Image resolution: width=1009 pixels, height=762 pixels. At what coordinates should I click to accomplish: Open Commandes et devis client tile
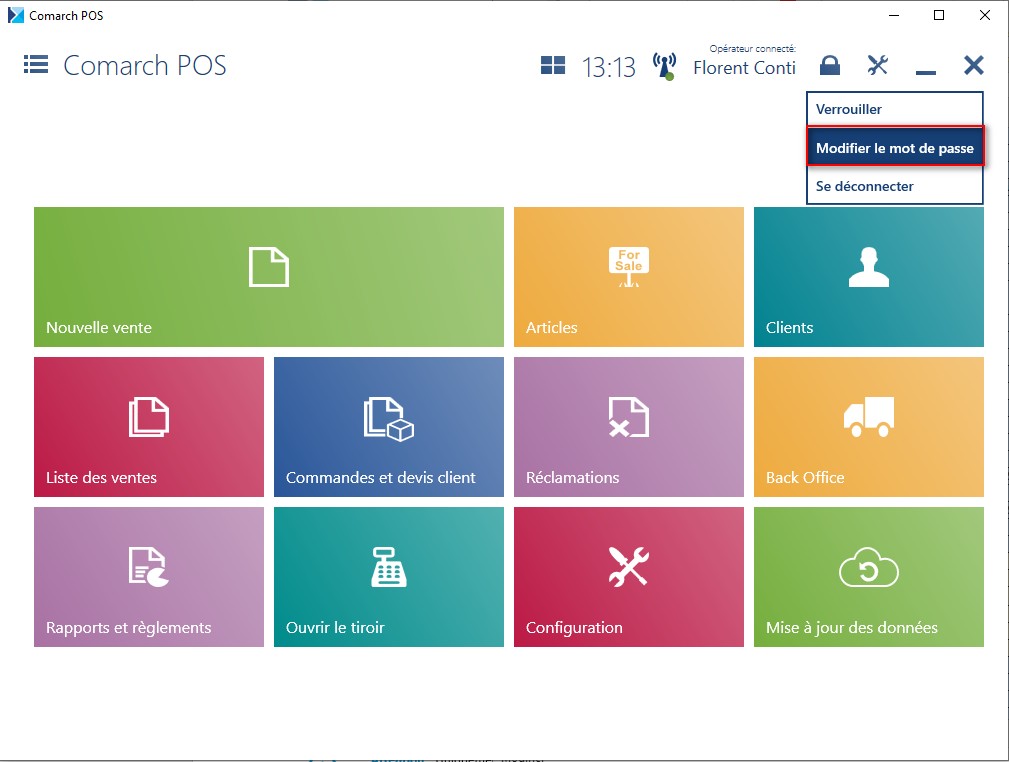(x=389, y=427)
